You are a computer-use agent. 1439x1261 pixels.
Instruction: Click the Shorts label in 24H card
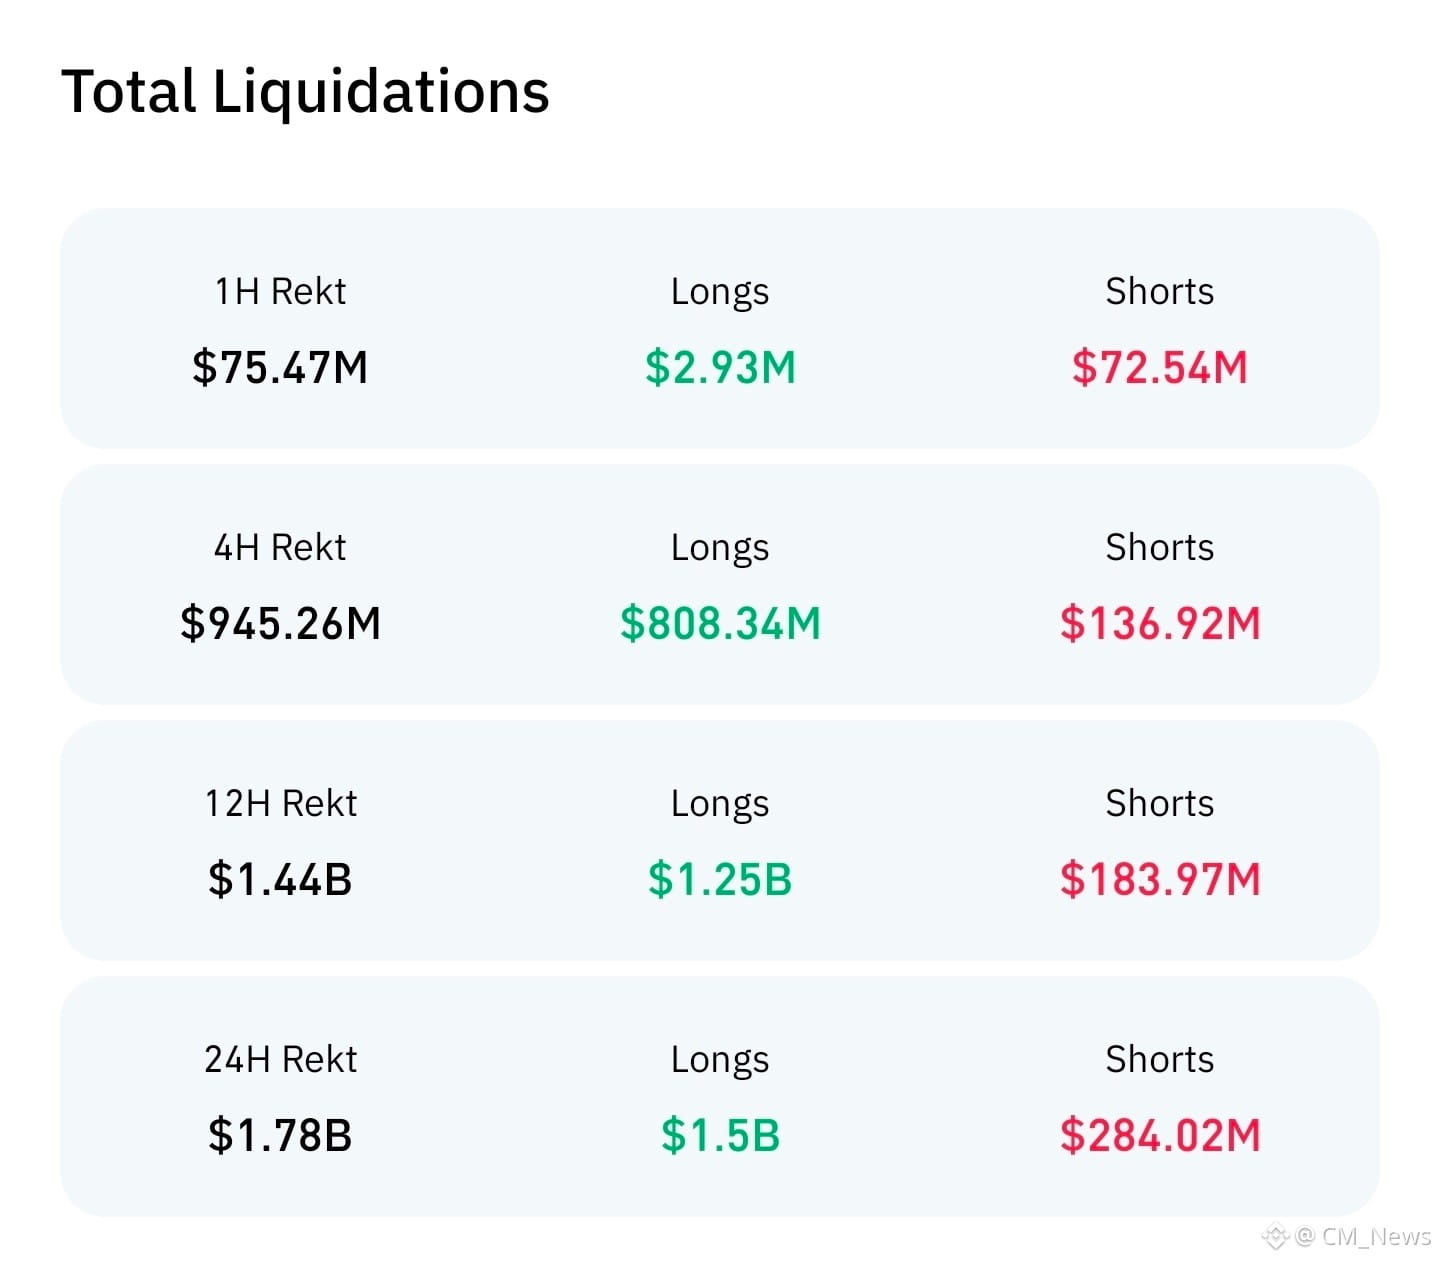(x=1160, y=1059)
